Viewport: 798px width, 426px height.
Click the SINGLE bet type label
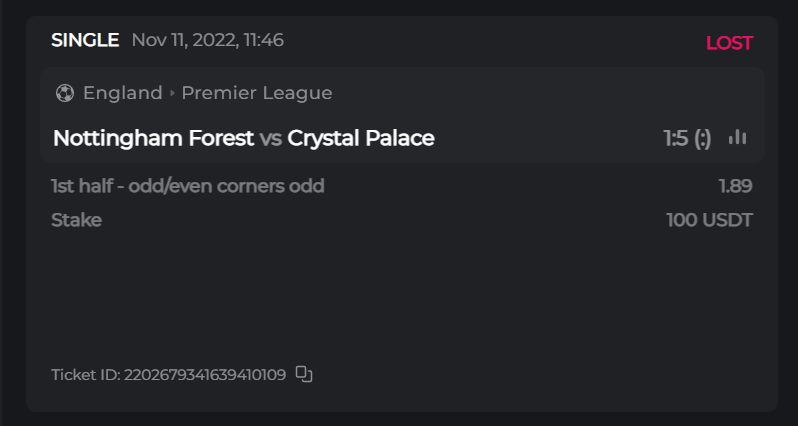(x=85, y=40)
